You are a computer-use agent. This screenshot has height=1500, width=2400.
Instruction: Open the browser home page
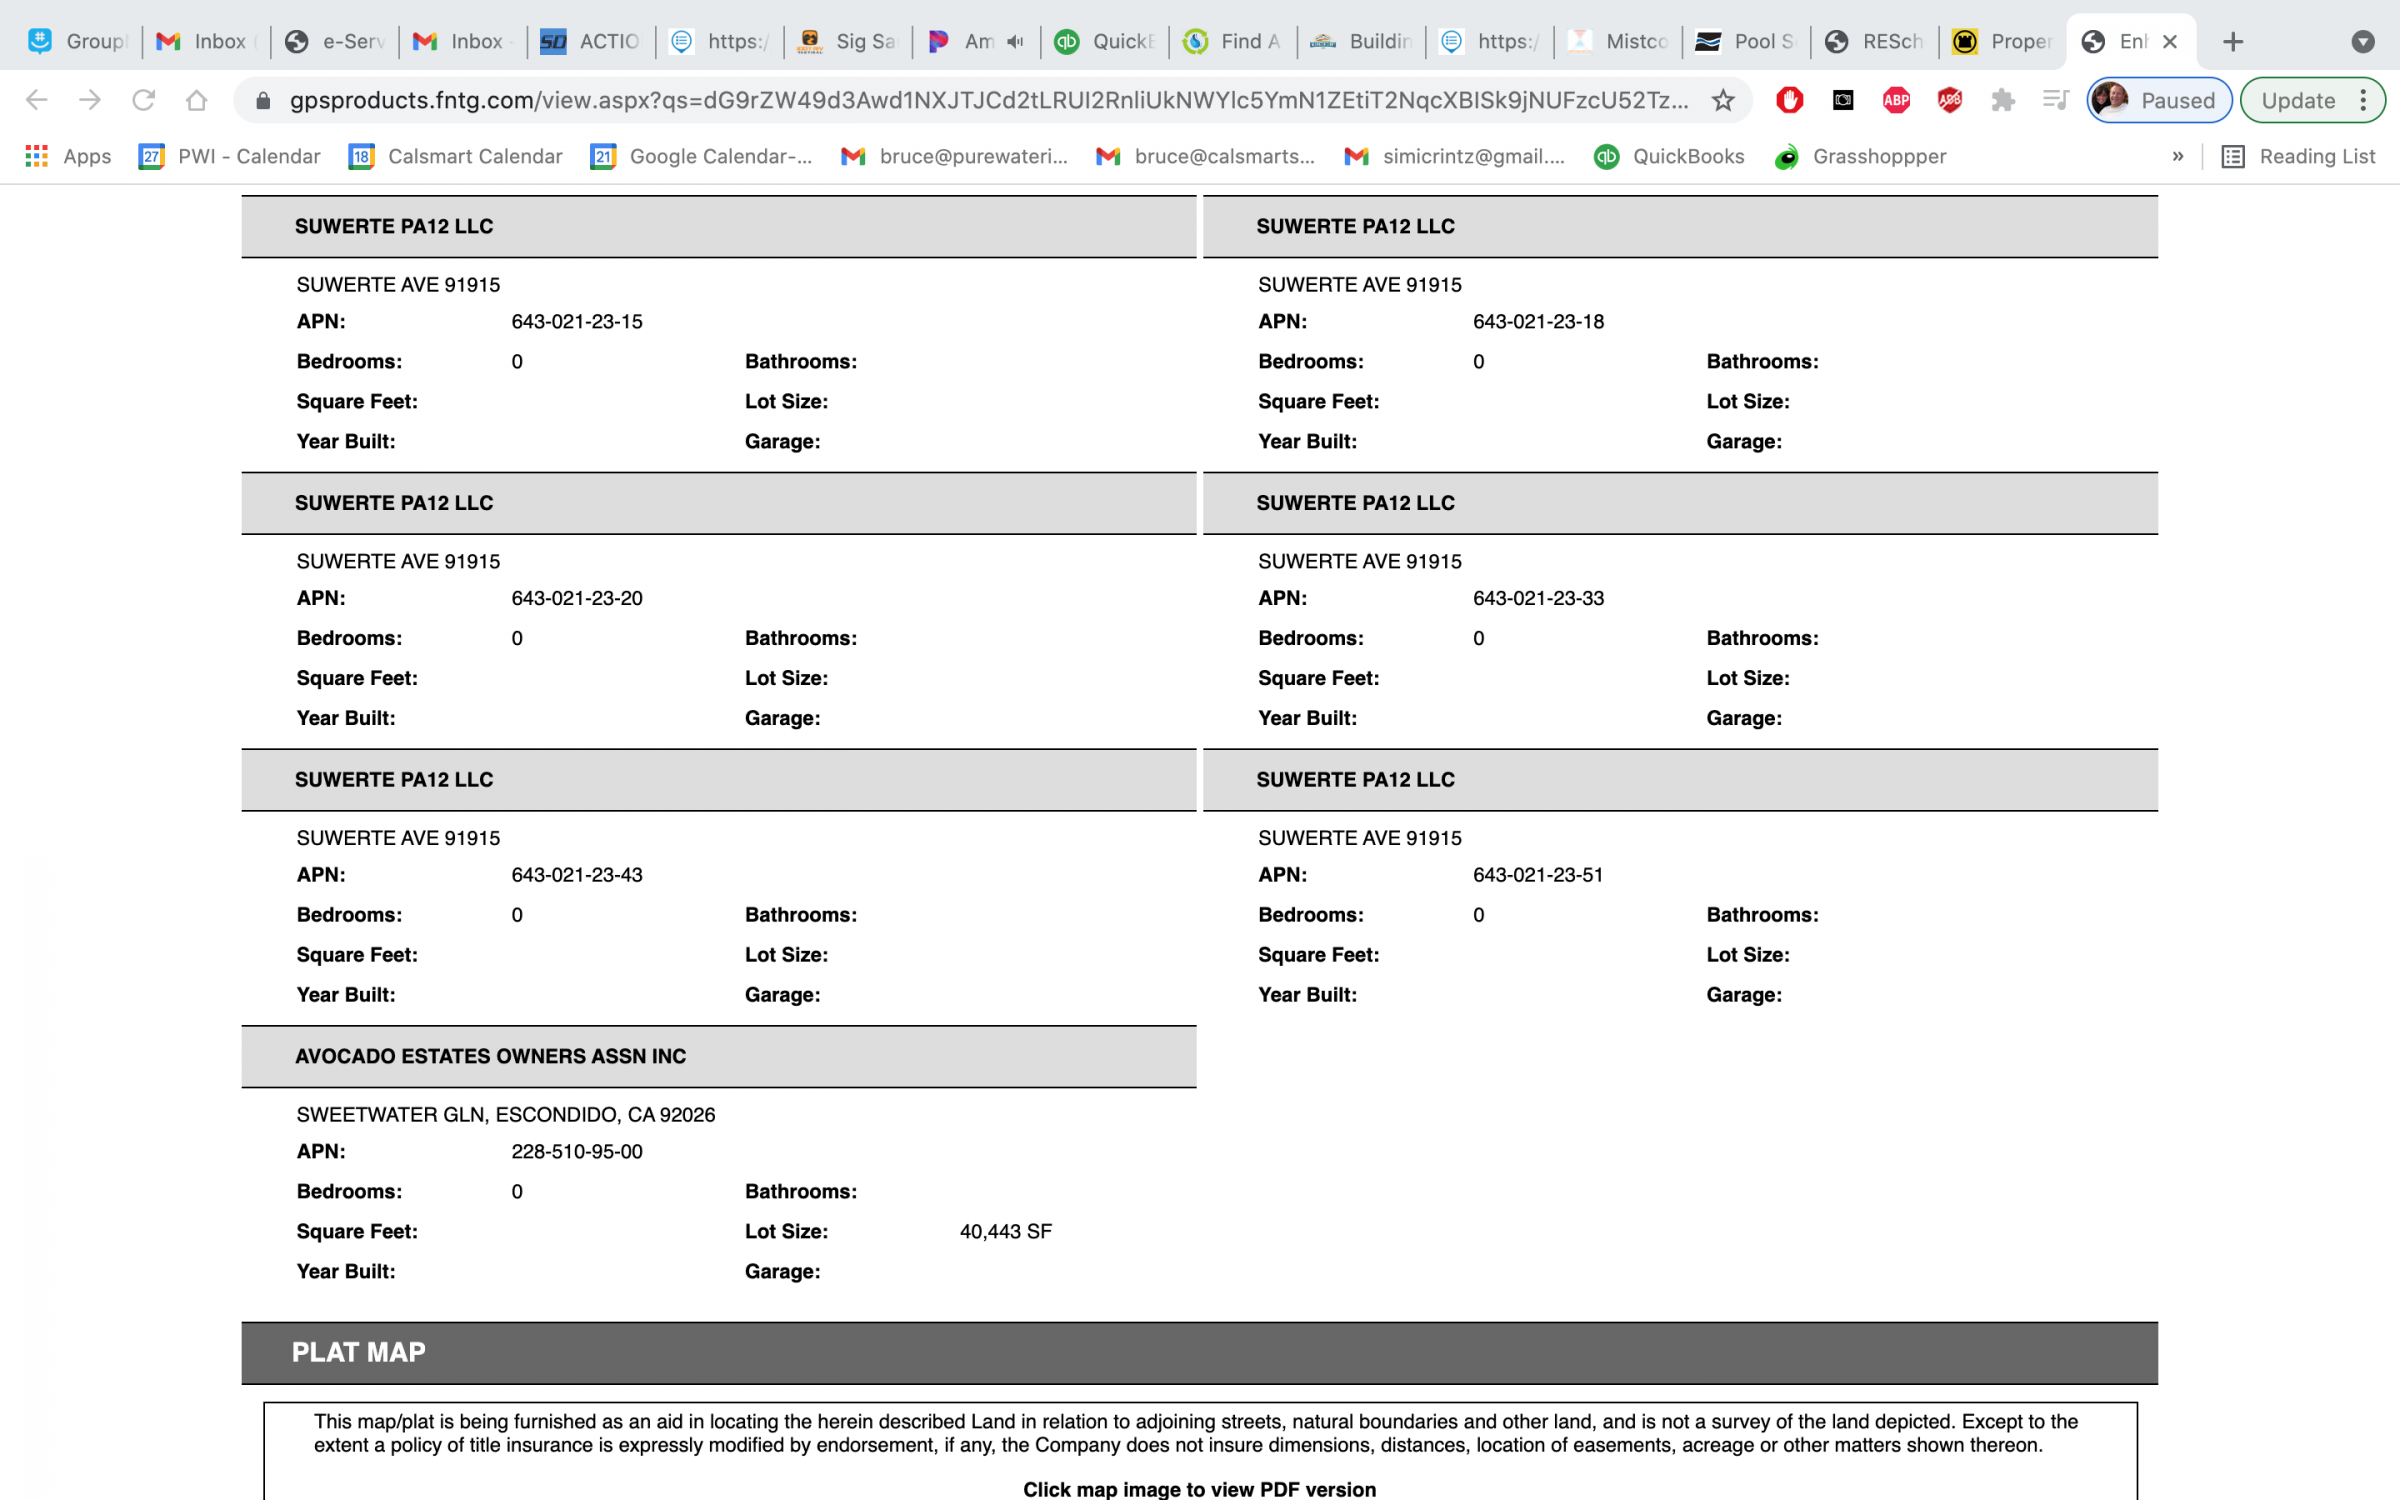point(197,100)
